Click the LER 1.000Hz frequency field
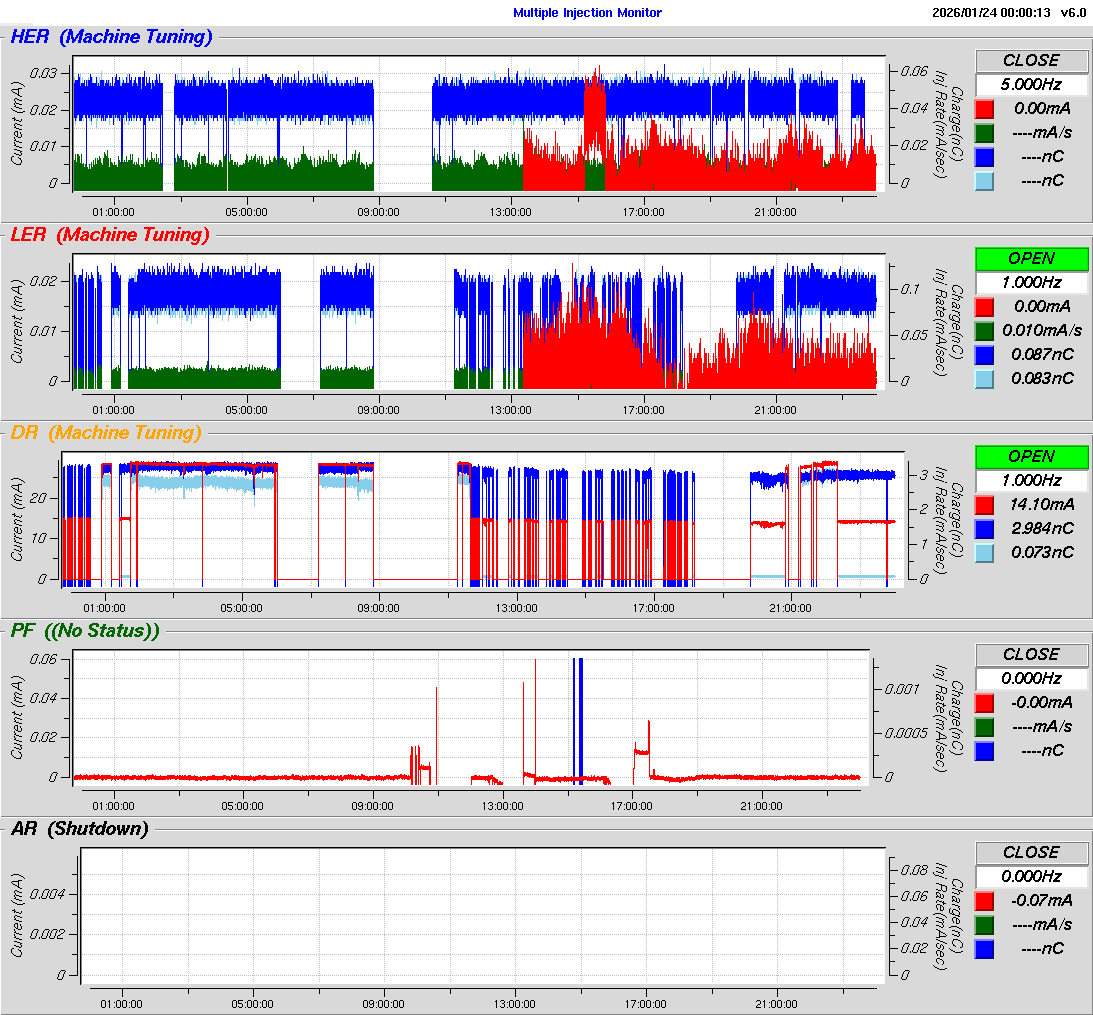Viewport: 1093px width, 1015px height. 1031,283
